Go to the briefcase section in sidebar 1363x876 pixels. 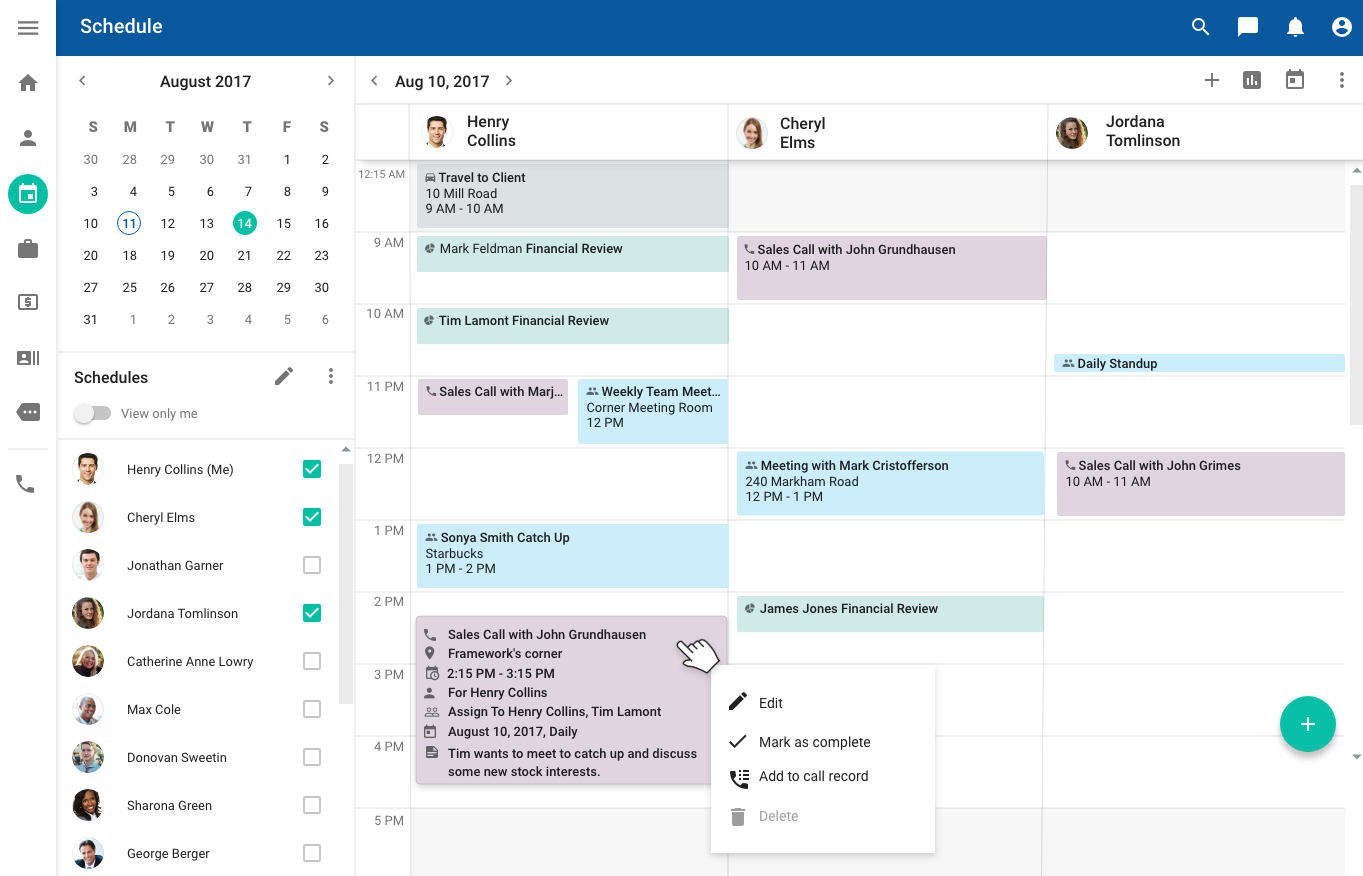pos(28,249)
